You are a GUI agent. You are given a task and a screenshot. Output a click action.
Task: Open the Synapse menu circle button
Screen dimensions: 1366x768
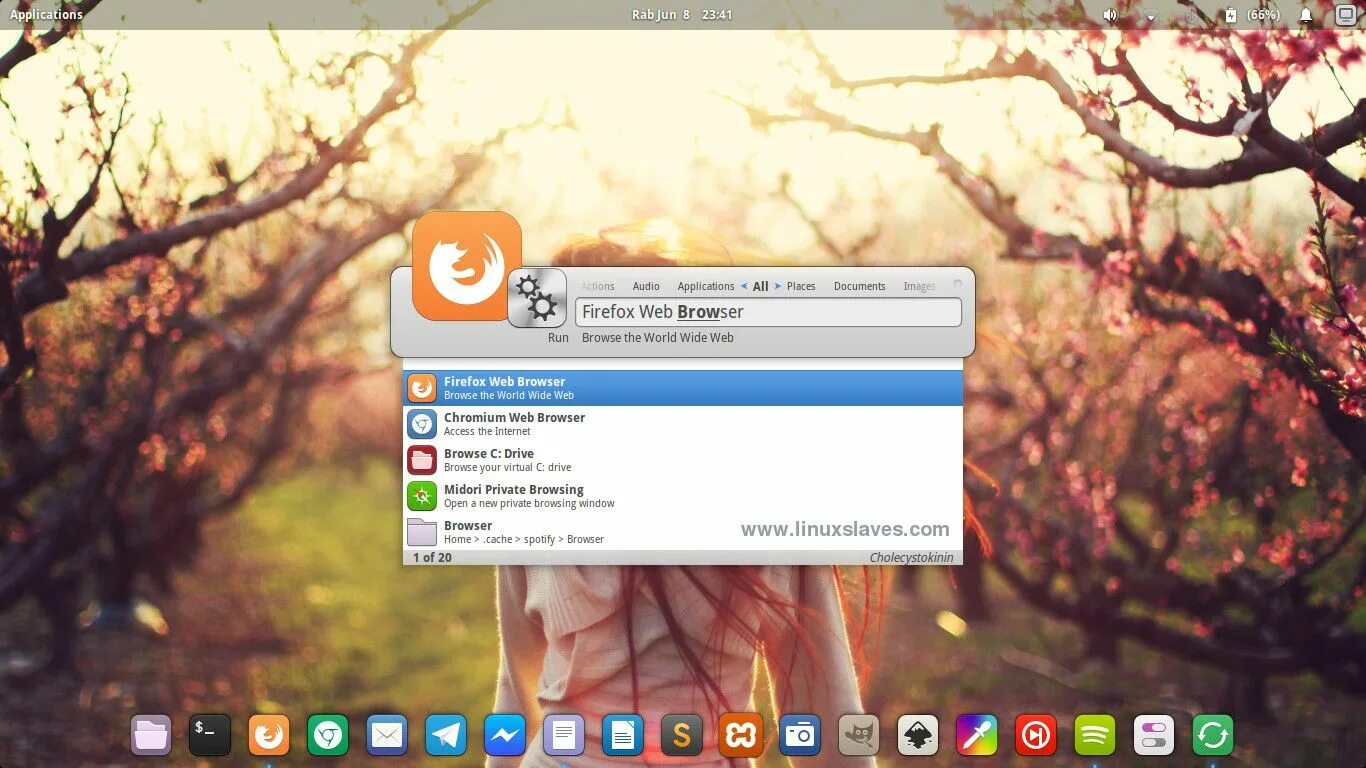pyautogui.click(x=957, y=284)
